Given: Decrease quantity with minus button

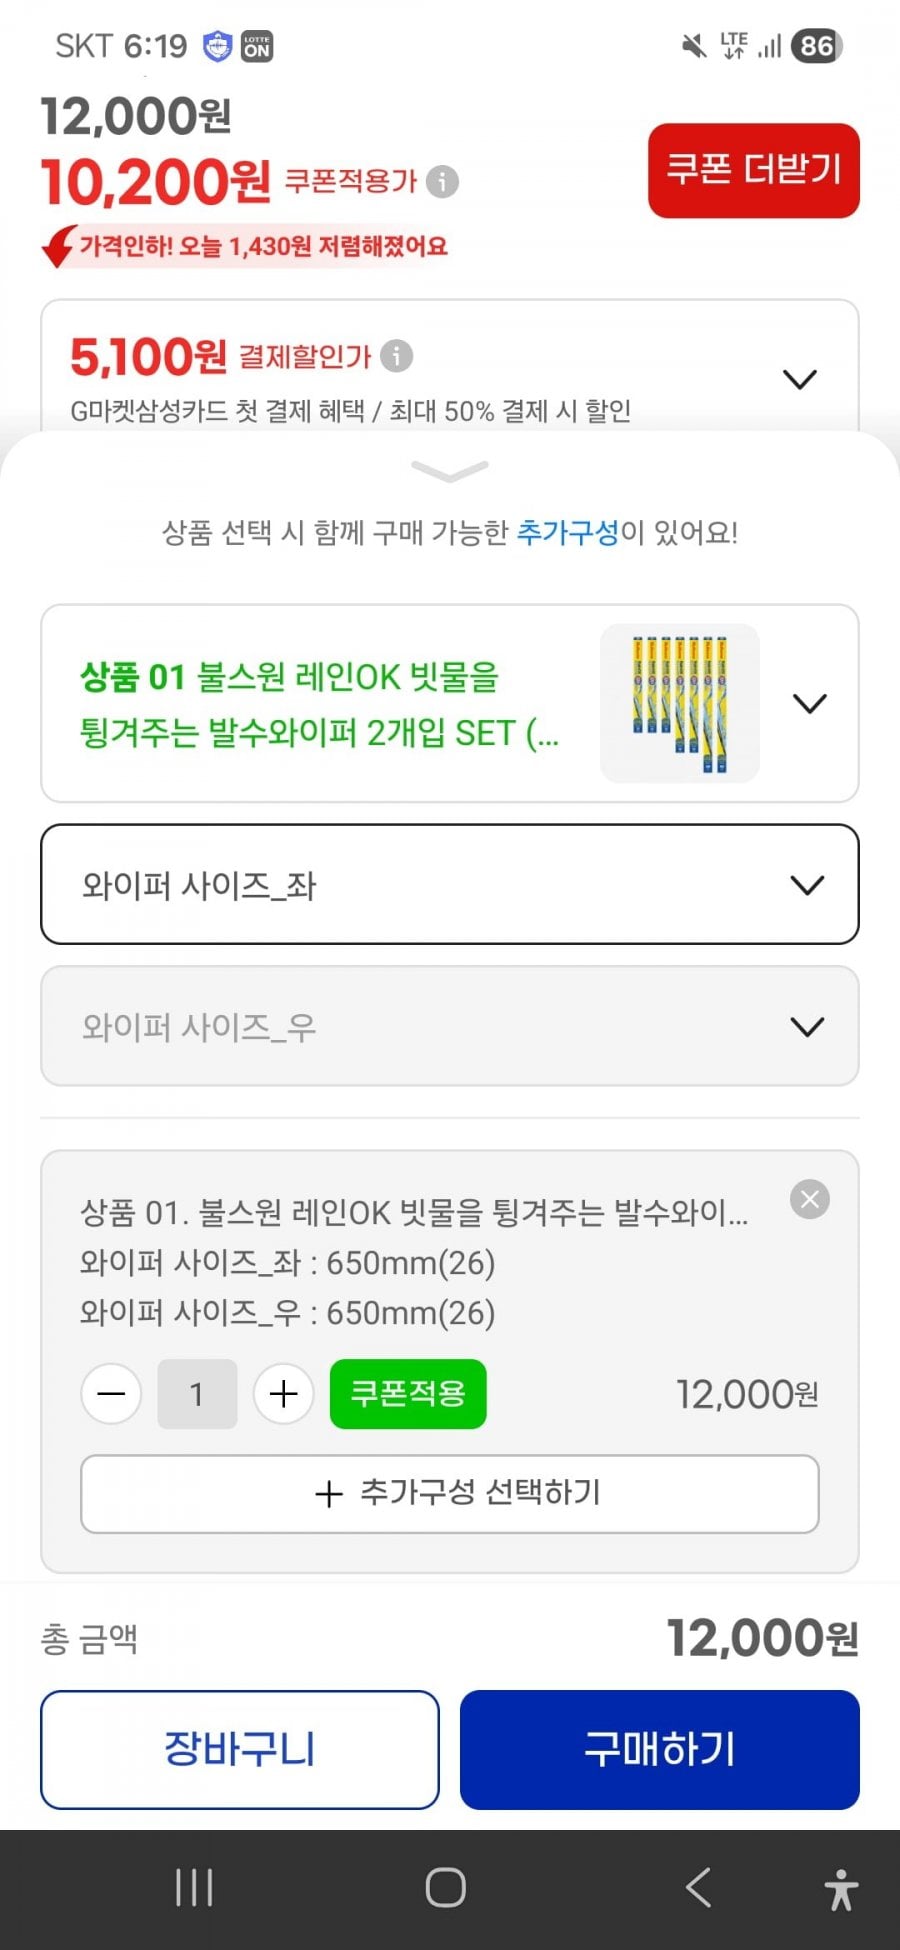Looking at the screenshot, I should [112, 1394].
